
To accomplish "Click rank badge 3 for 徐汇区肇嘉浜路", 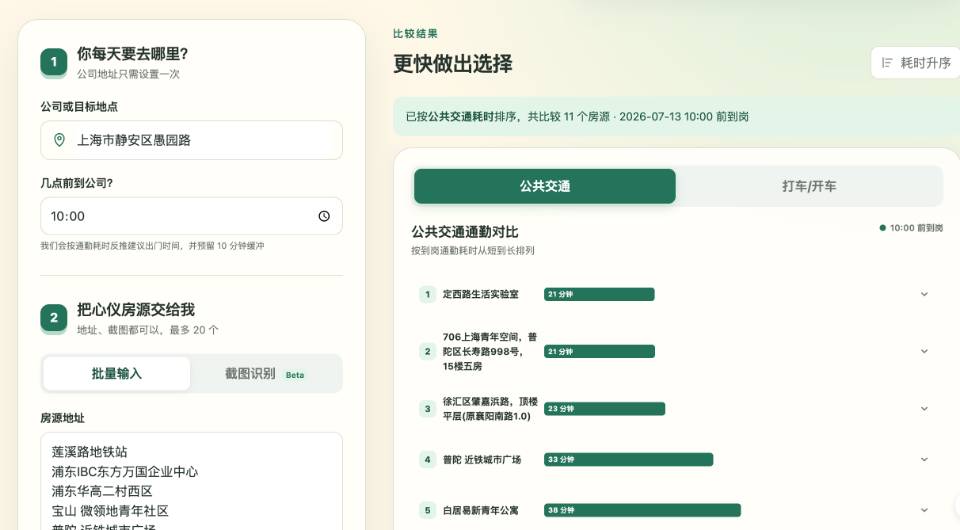I will 427,409.
